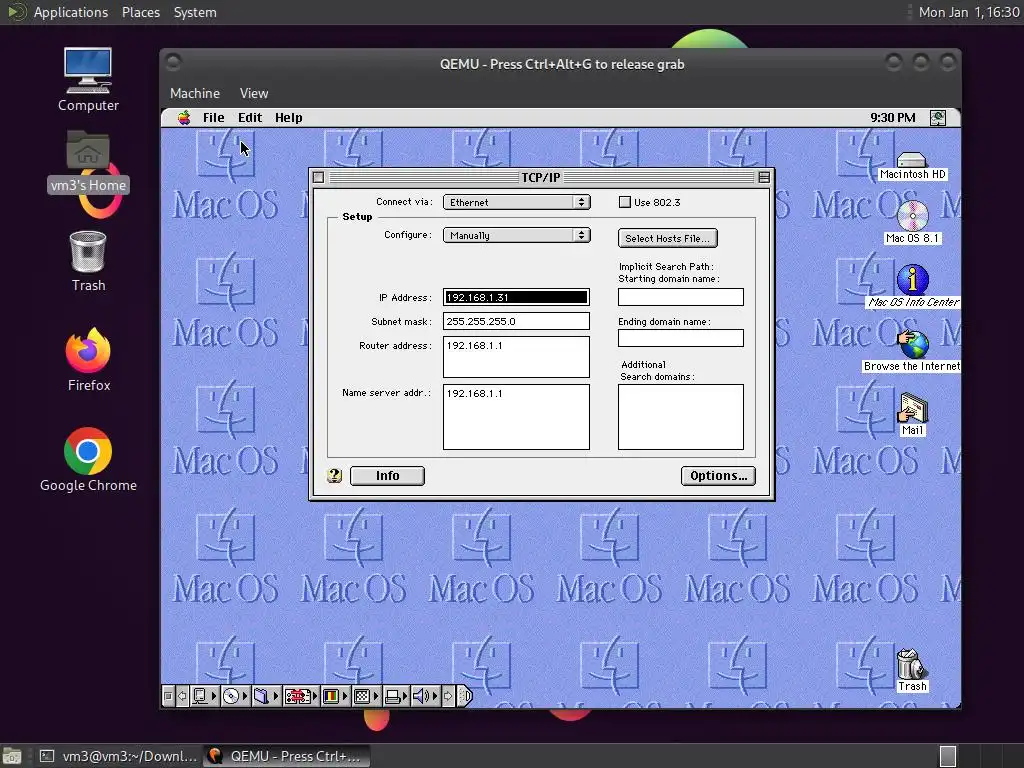The image size is (1024, 768).
Task: Open the Edit menu in Mac OS
Action: tap(249, 118)
